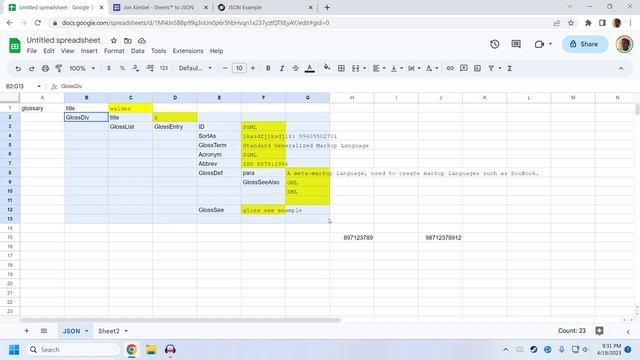Screen dimensions: 640x360
Task: Open the File menu
Action: 31,51
